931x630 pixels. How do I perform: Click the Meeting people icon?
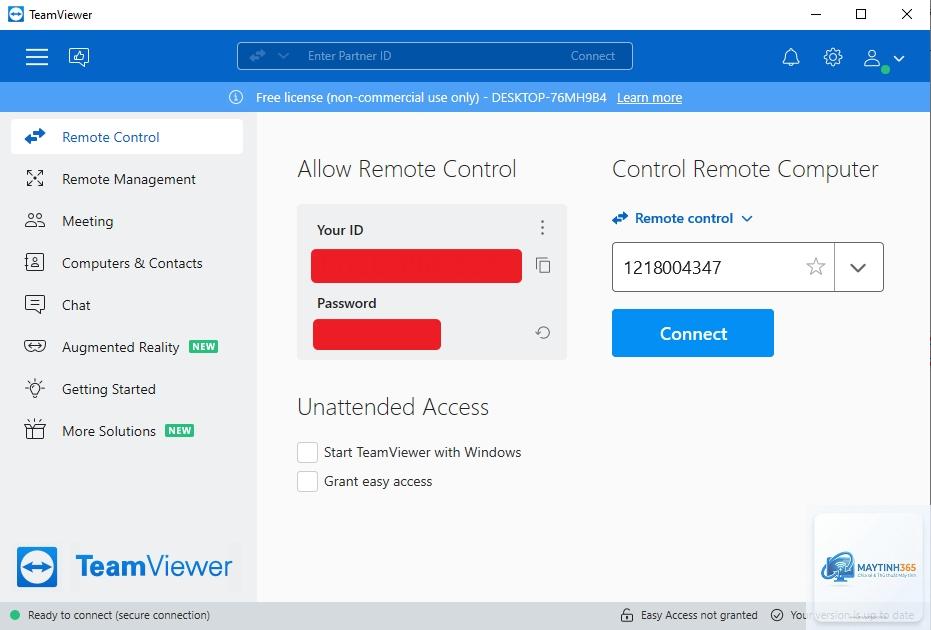tap(35, 220)
